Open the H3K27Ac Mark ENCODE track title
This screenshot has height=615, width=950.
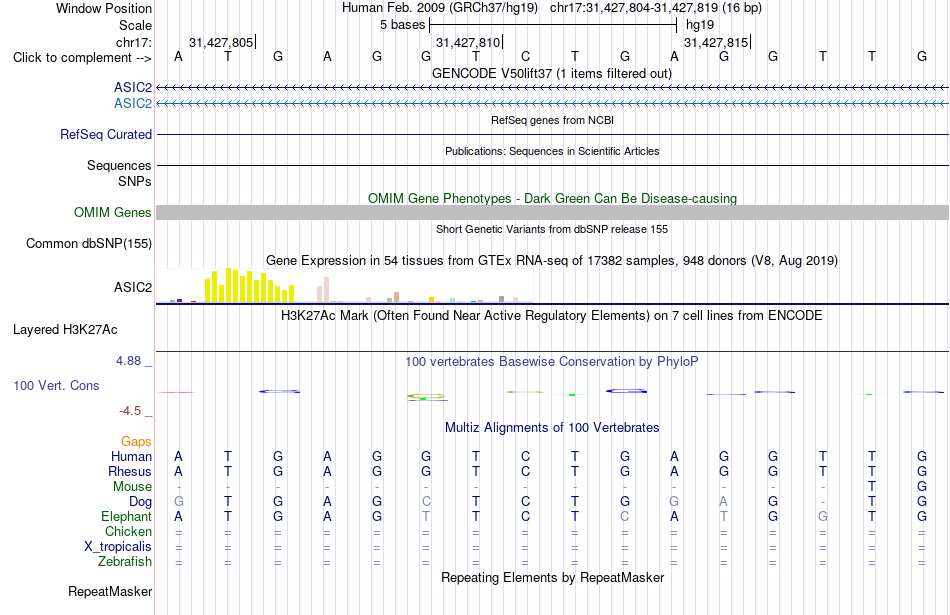coord(551,316)
